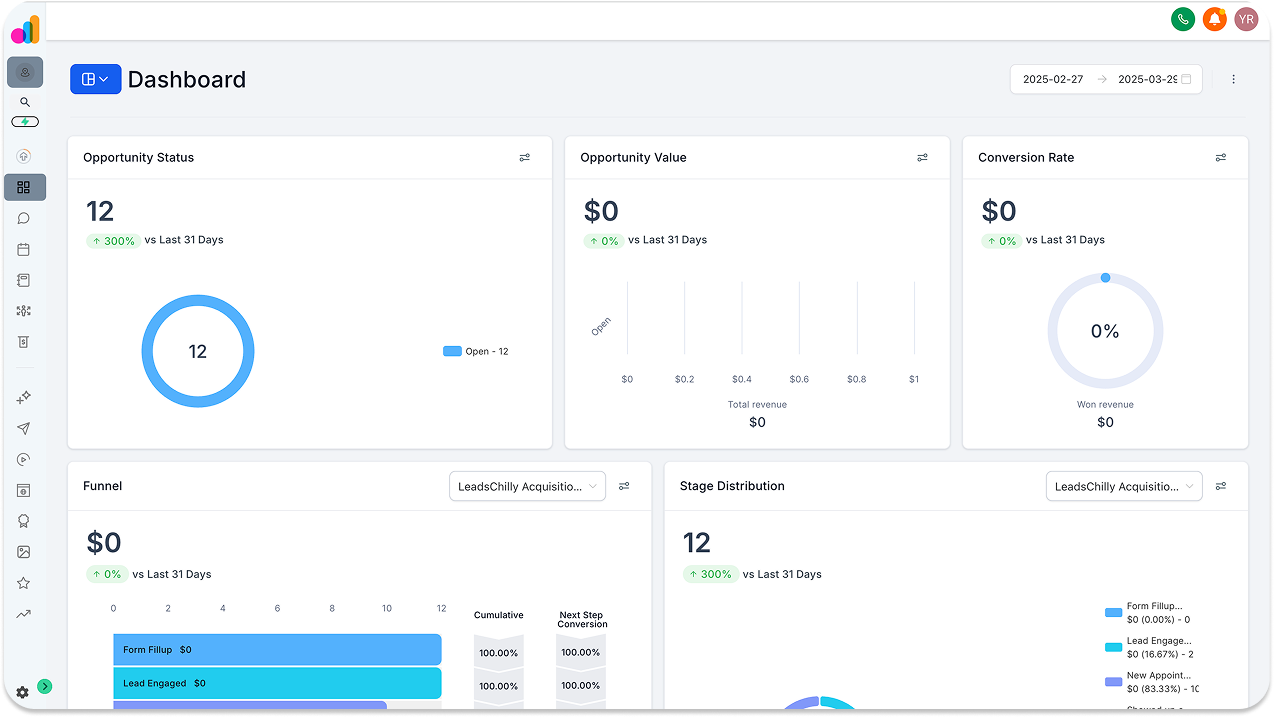Open Reputation star icon
This screenshot has height=717, width=1274.
24,583
